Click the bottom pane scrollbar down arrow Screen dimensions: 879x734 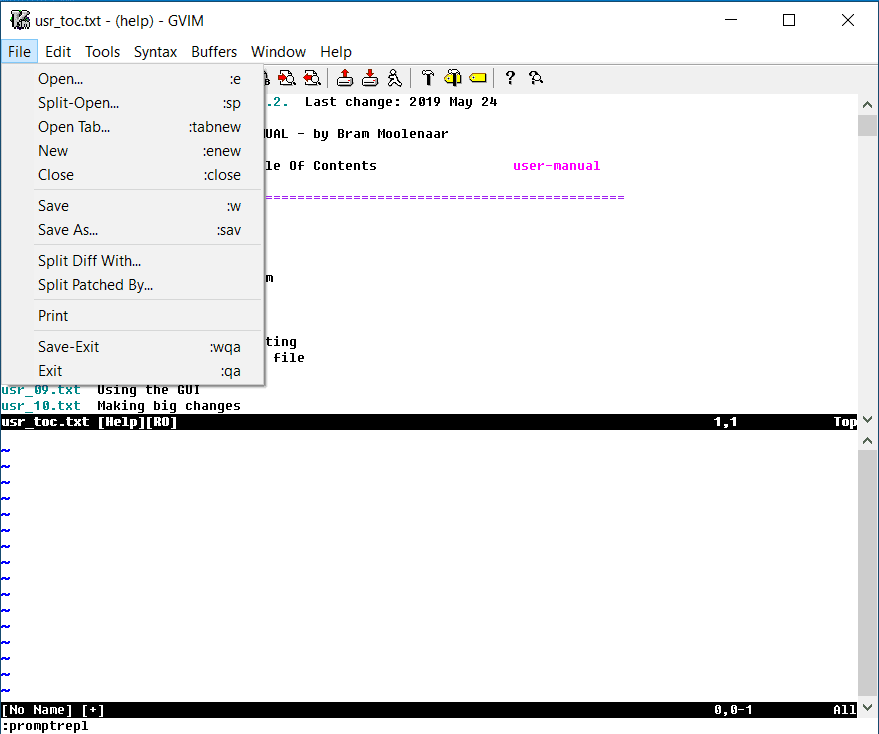click(867, 707)
